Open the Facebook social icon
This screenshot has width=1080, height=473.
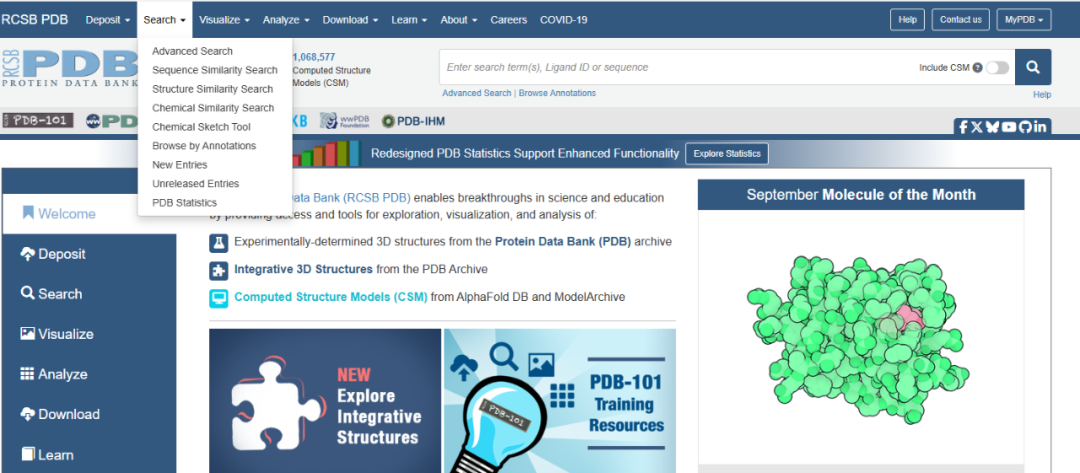tap(963, 127)
